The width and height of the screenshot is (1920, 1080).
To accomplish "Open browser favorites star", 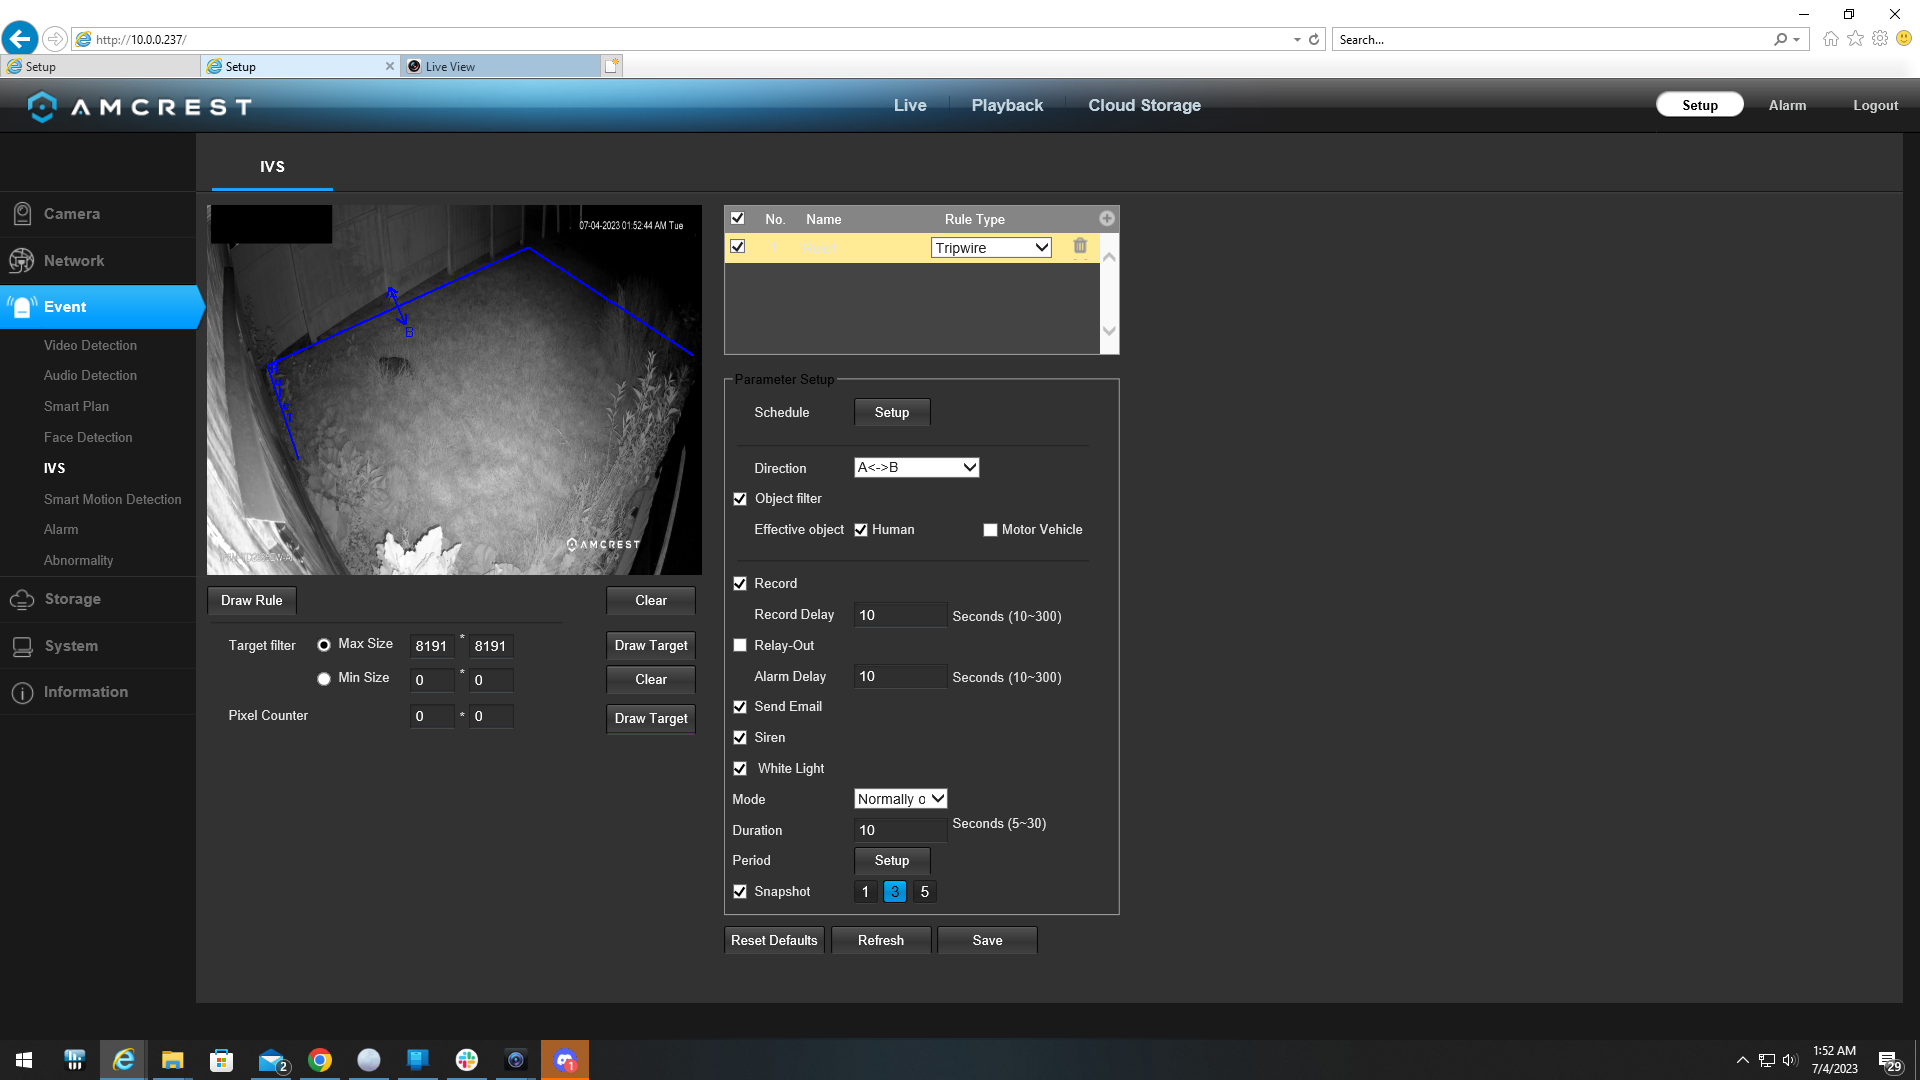I will coord(1855,39).
